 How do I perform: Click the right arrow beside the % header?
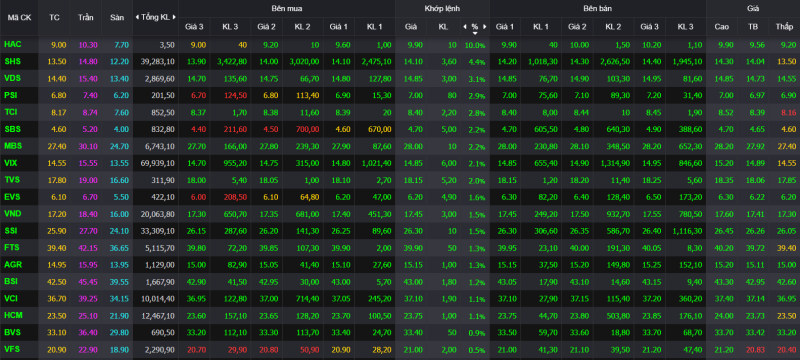click(x=485, y=27)
